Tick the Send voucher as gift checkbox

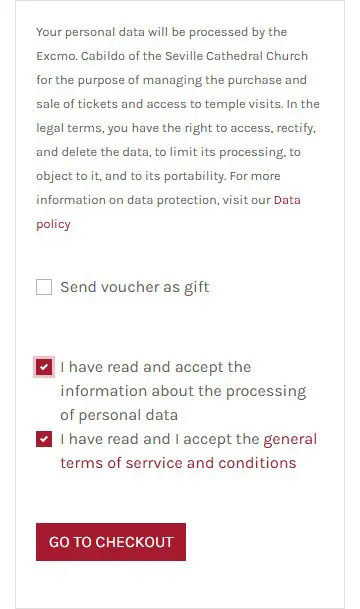point(44,287)
